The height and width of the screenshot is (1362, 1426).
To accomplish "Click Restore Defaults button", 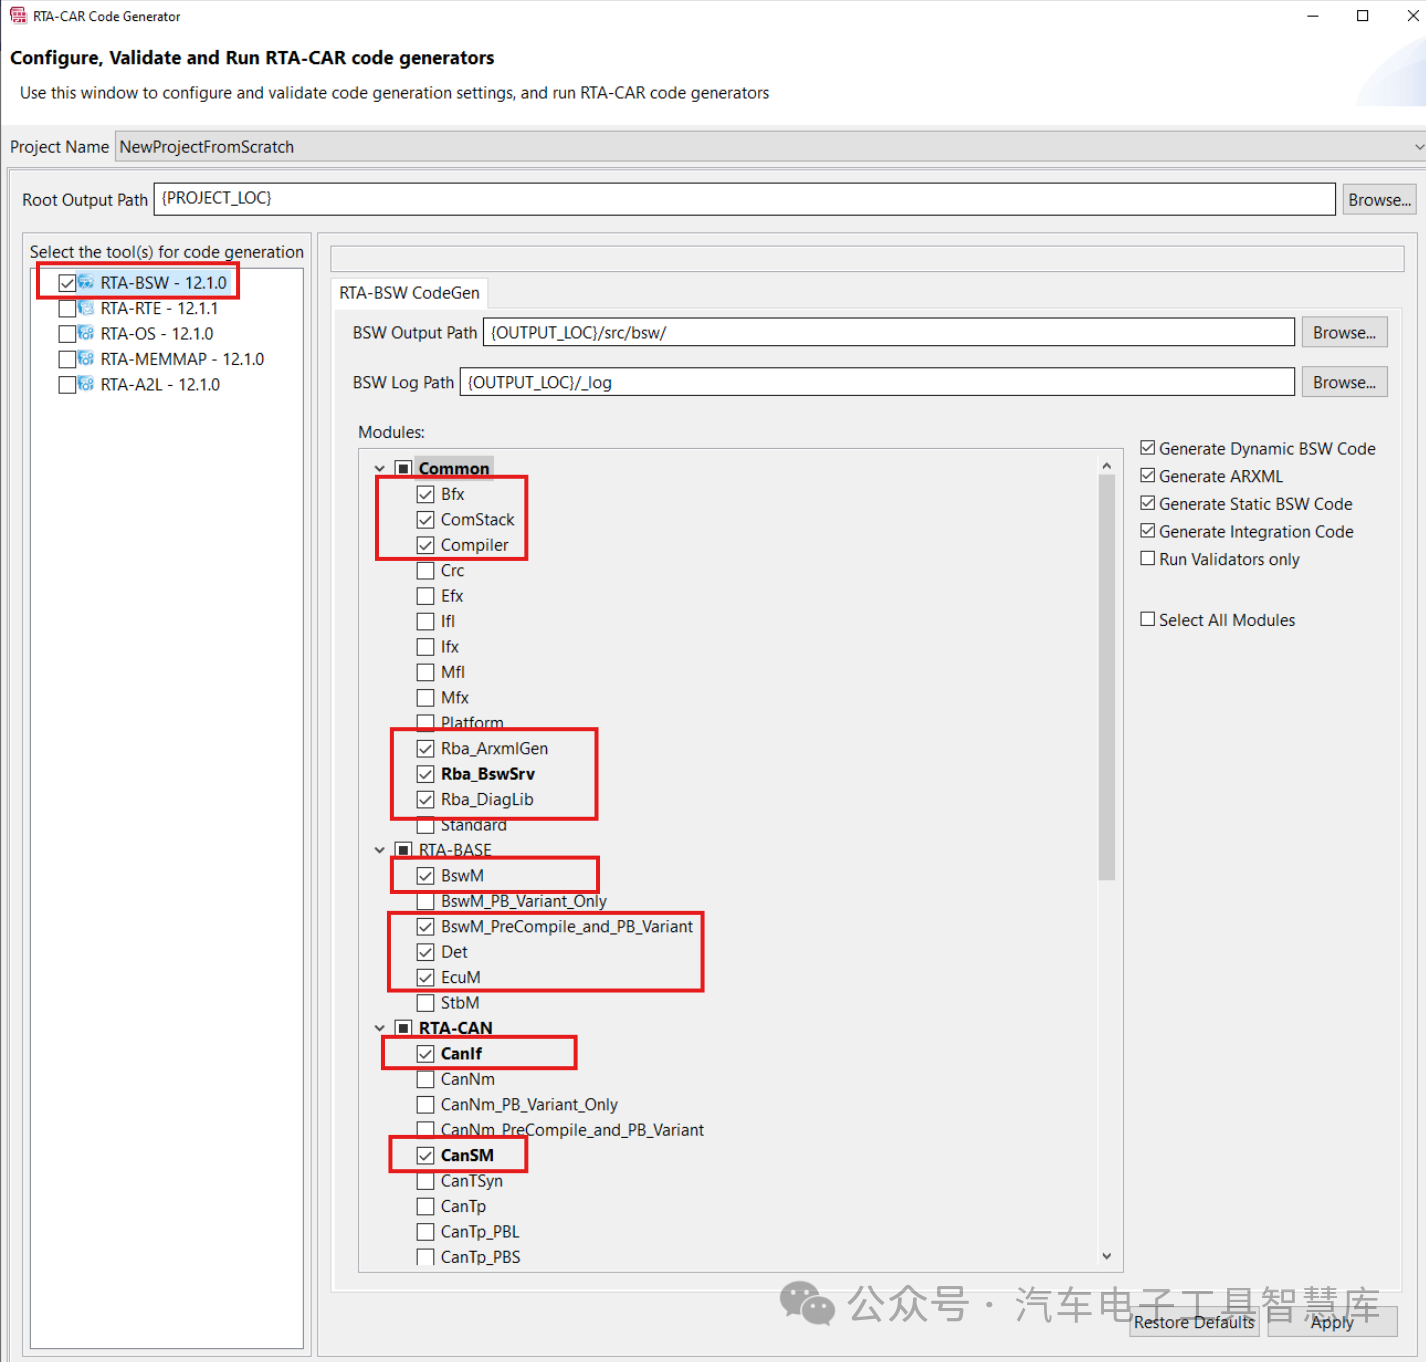I will 1194,1322.
